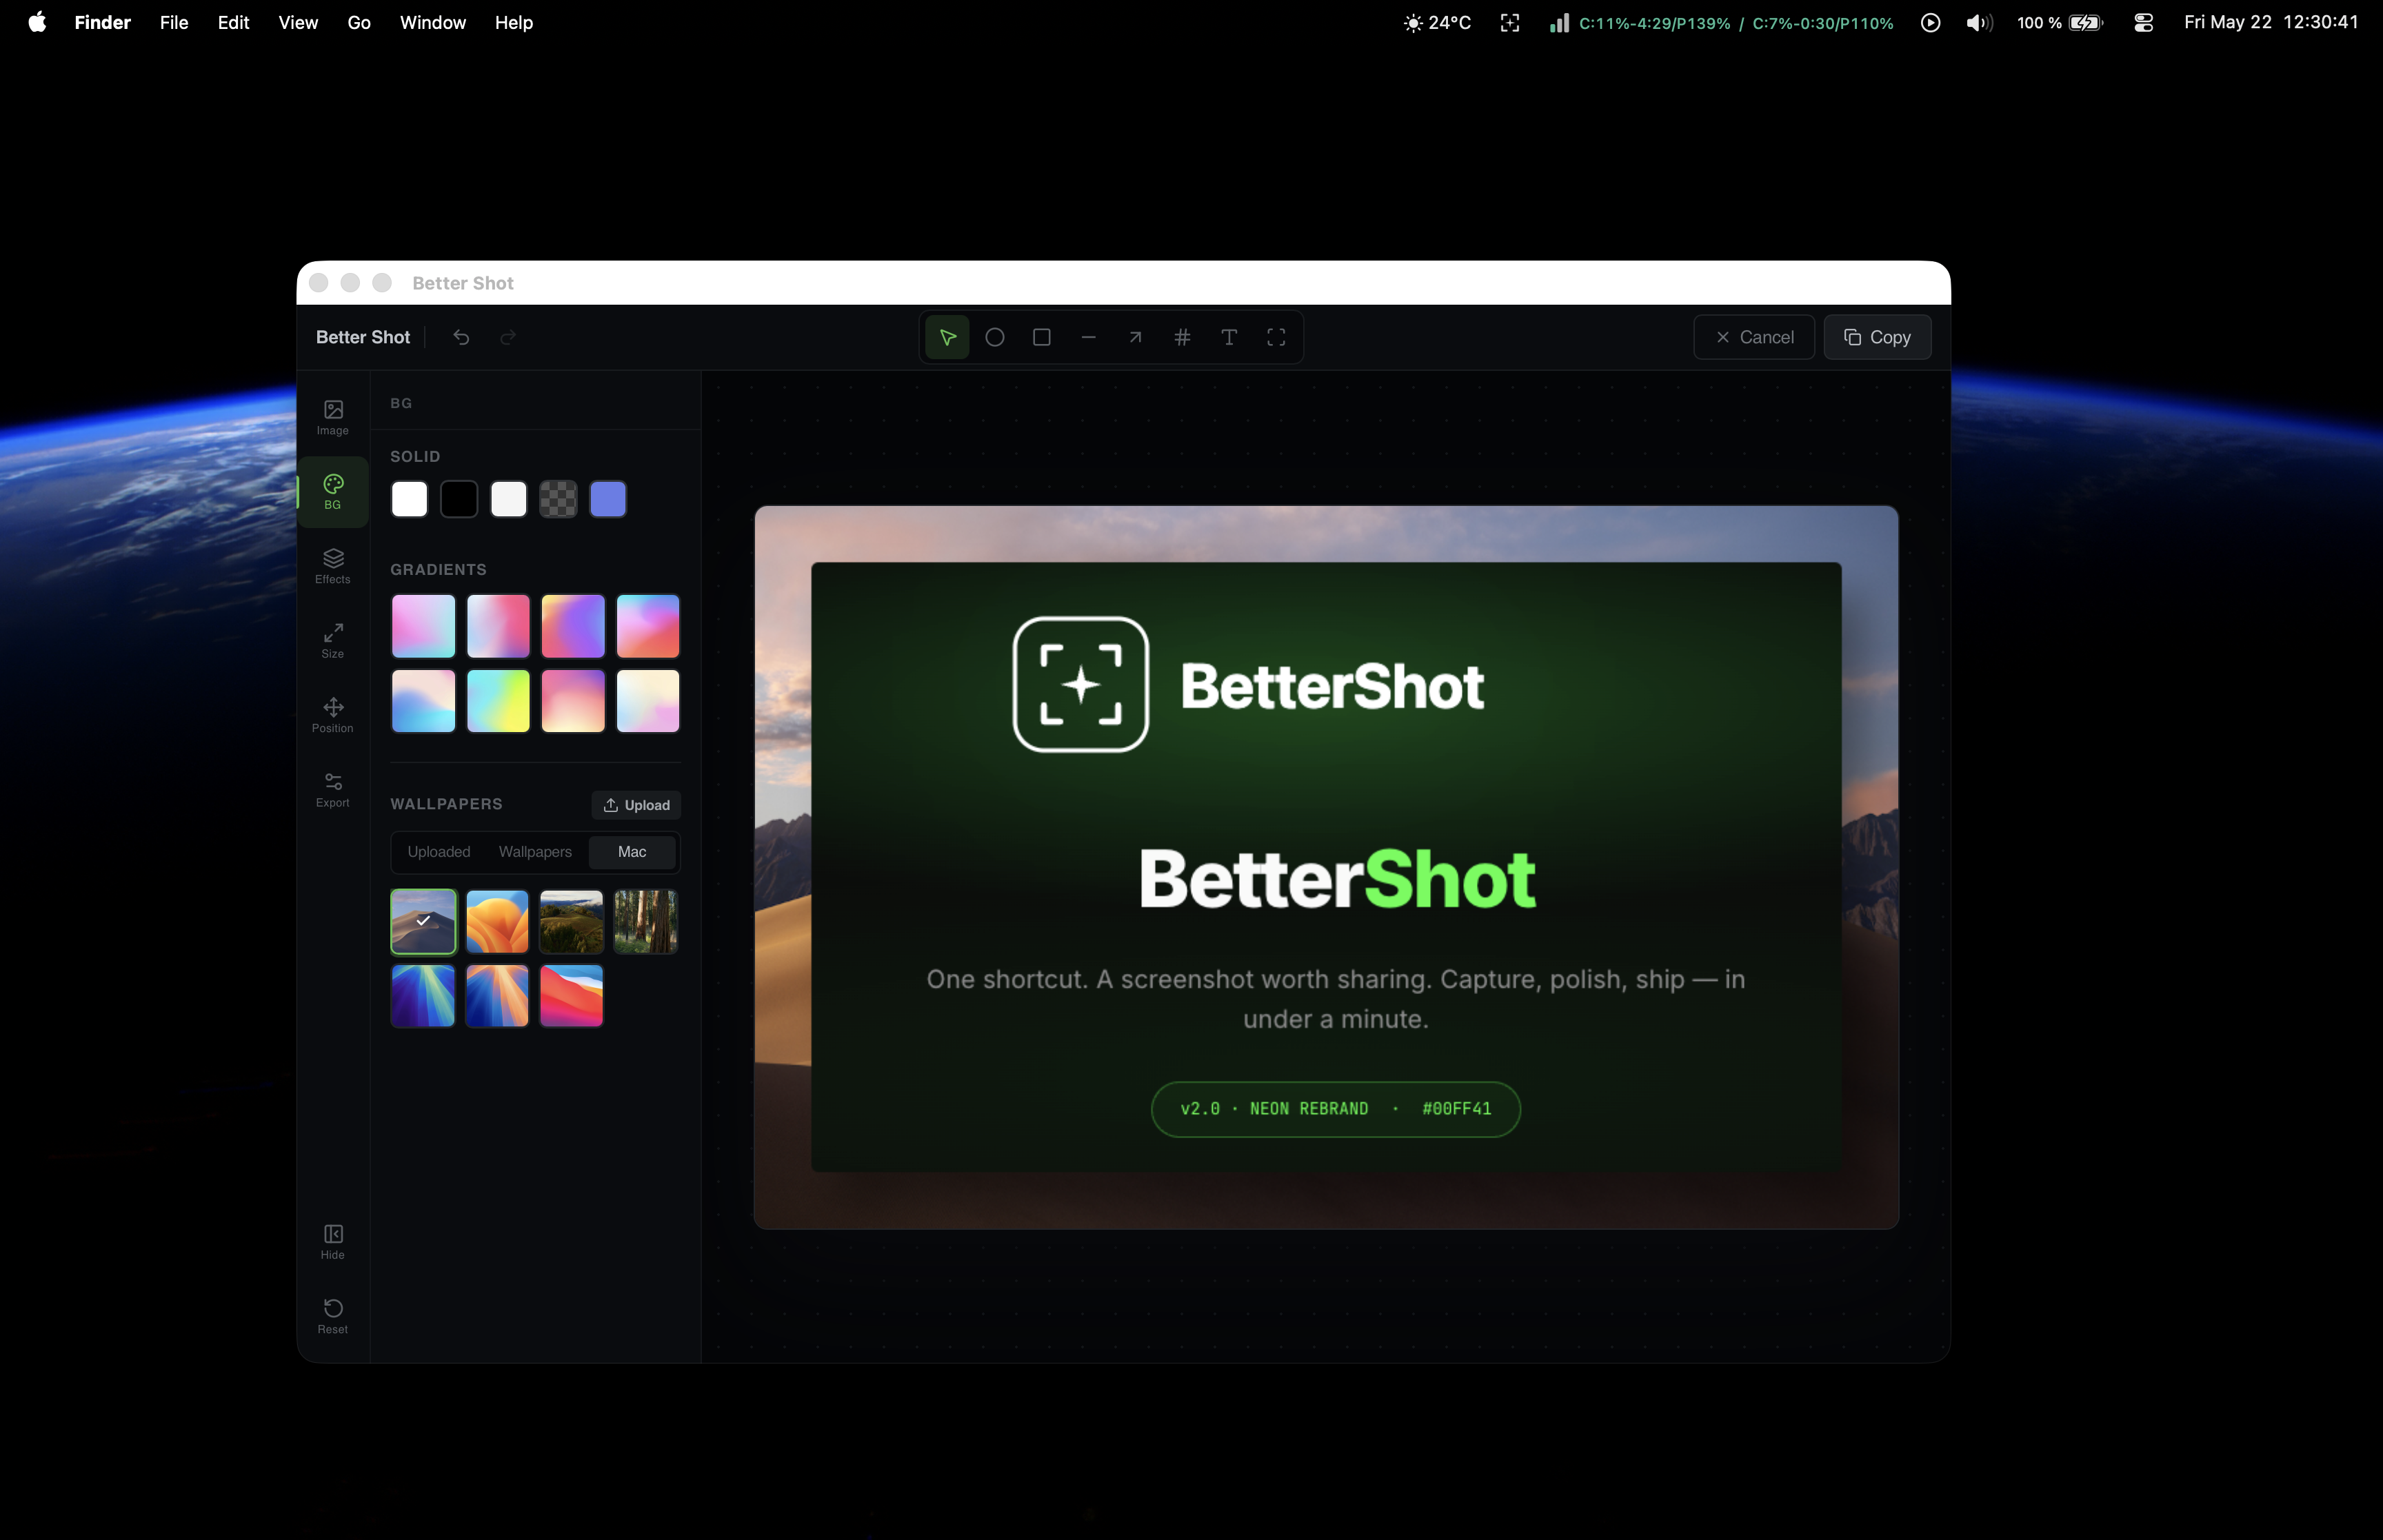Select the purple-green rays wallpaper thumbnail
This screenshot has width=2383, height=1540.
click(x=423, y=996)
